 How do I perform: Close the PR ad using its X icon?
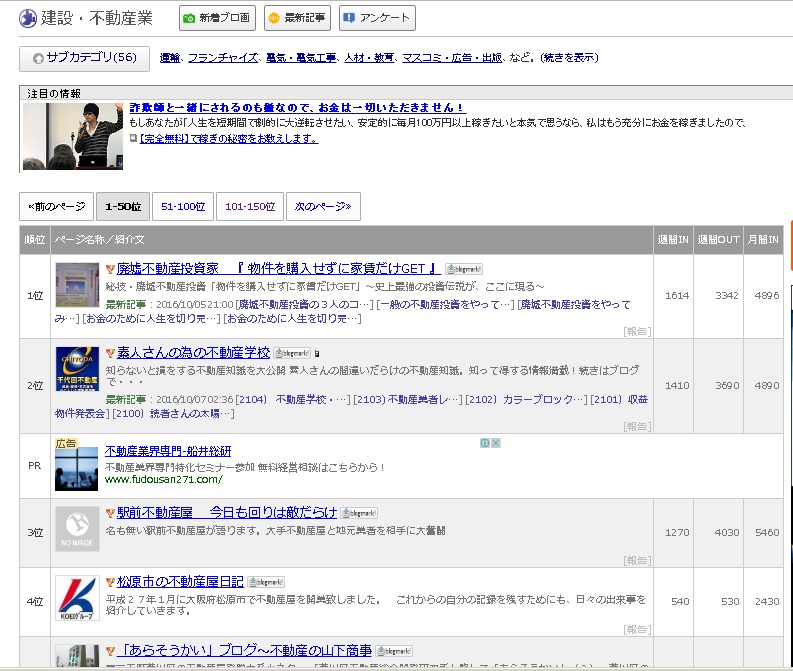click(x=495, y=443)
